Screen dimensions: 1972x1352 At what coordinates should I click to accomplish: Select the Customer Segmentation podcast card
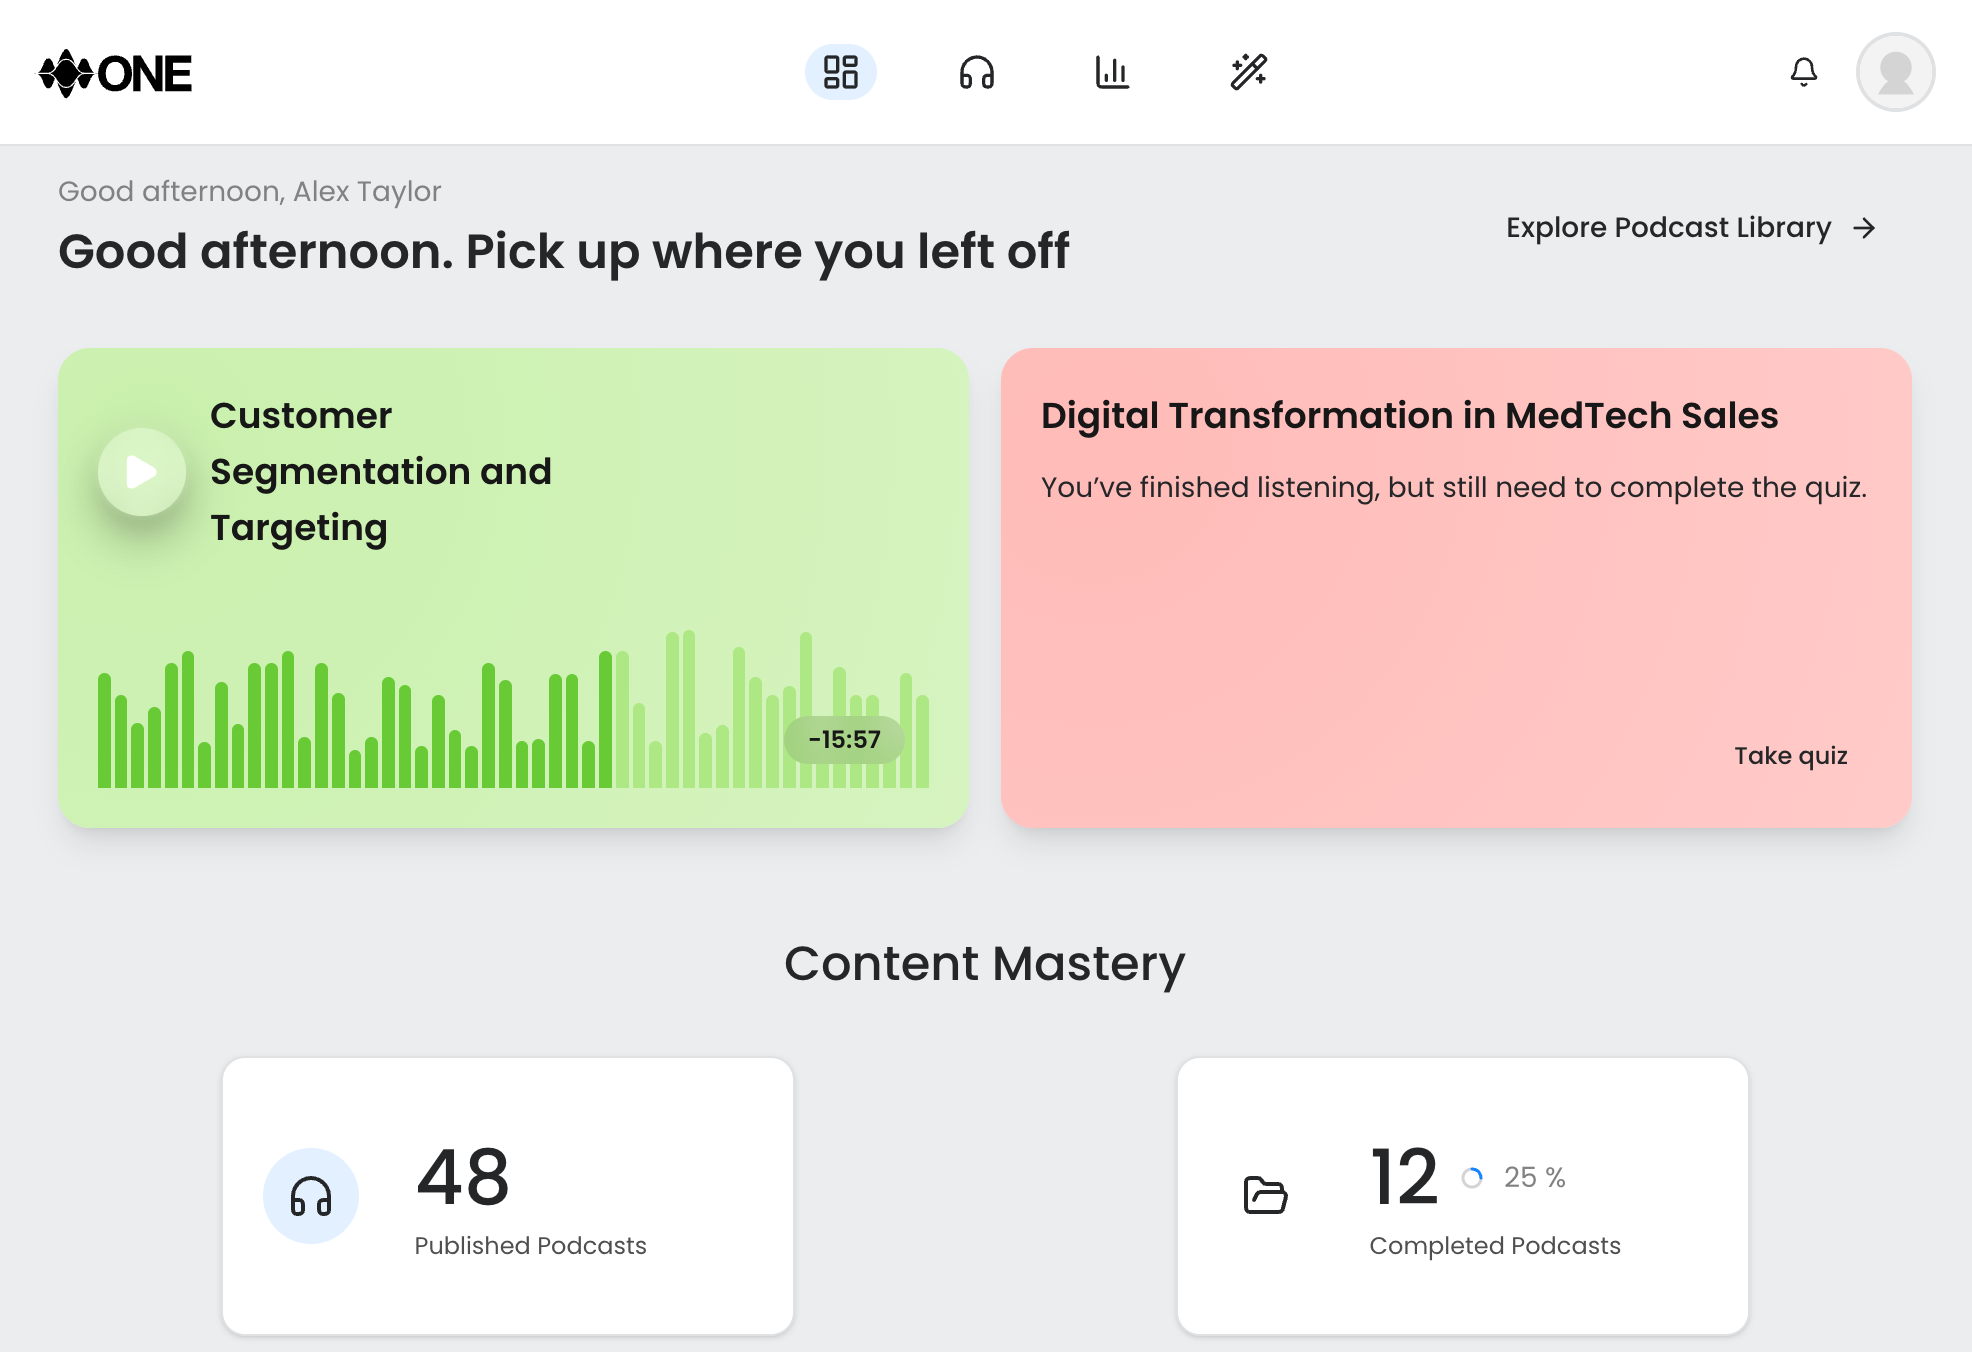click(513, 585)
